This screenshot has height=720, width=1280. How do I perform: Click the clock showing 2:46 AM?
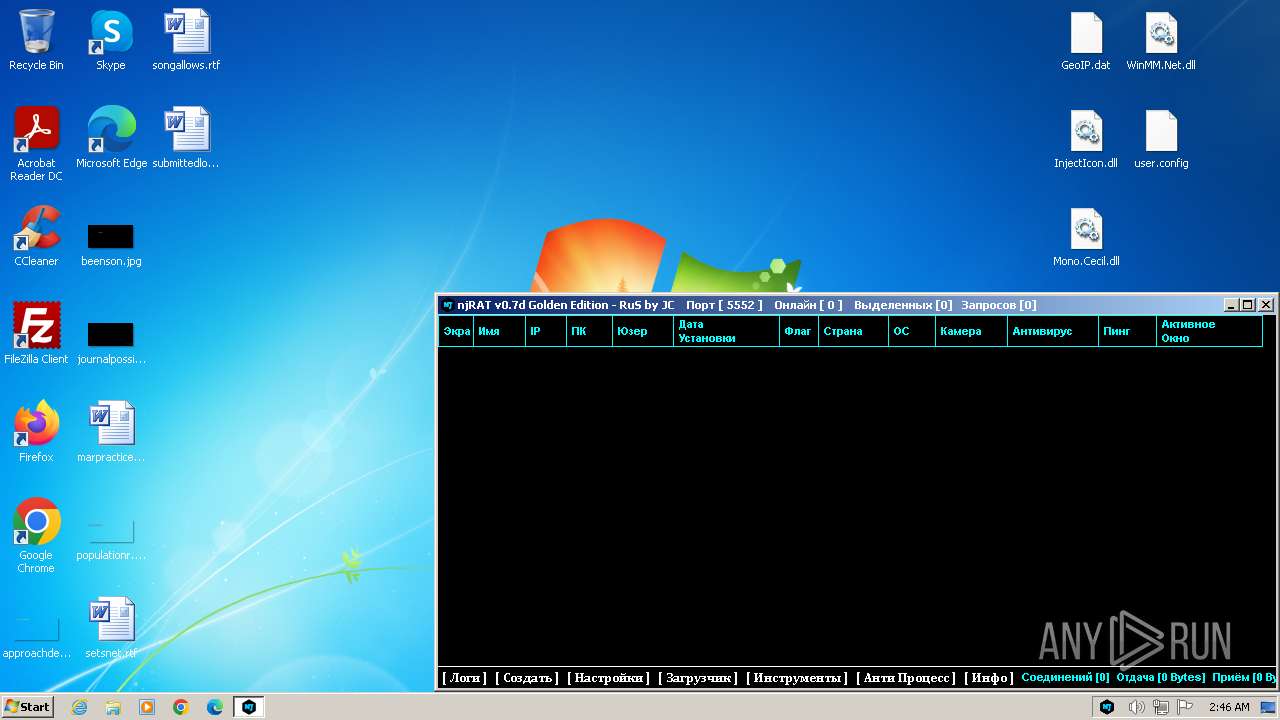pos(1229,707)
